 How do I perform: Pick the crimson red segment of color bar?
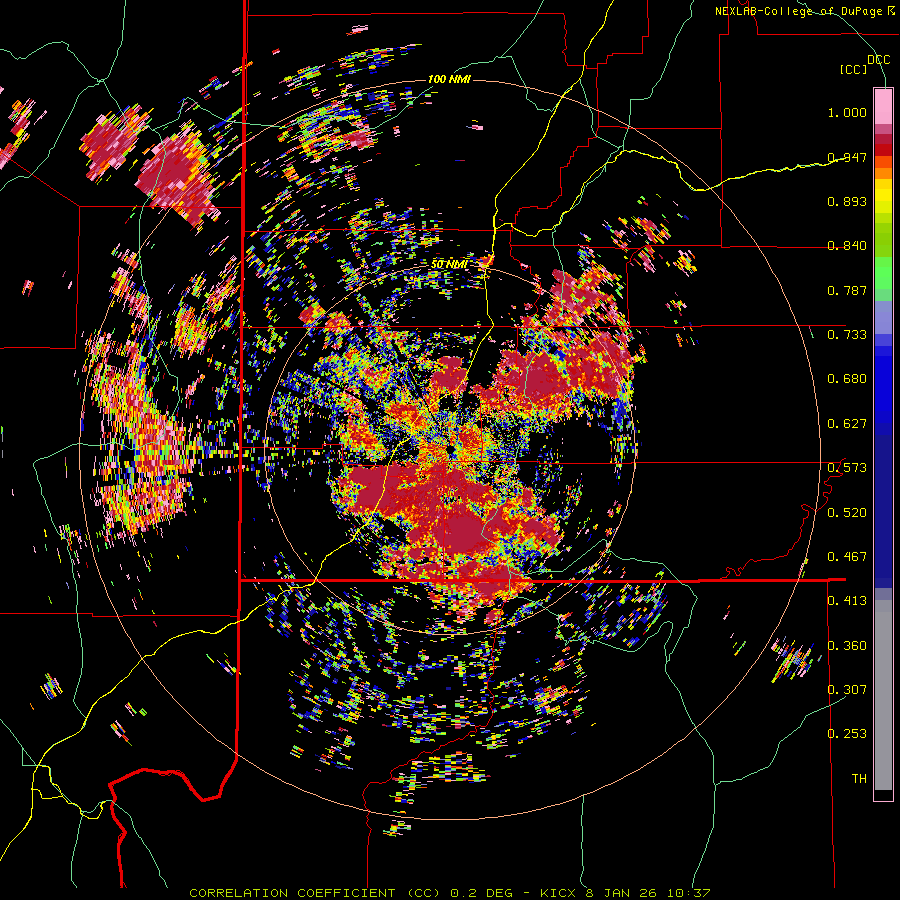pyautogui.click(x=883, y=139)
